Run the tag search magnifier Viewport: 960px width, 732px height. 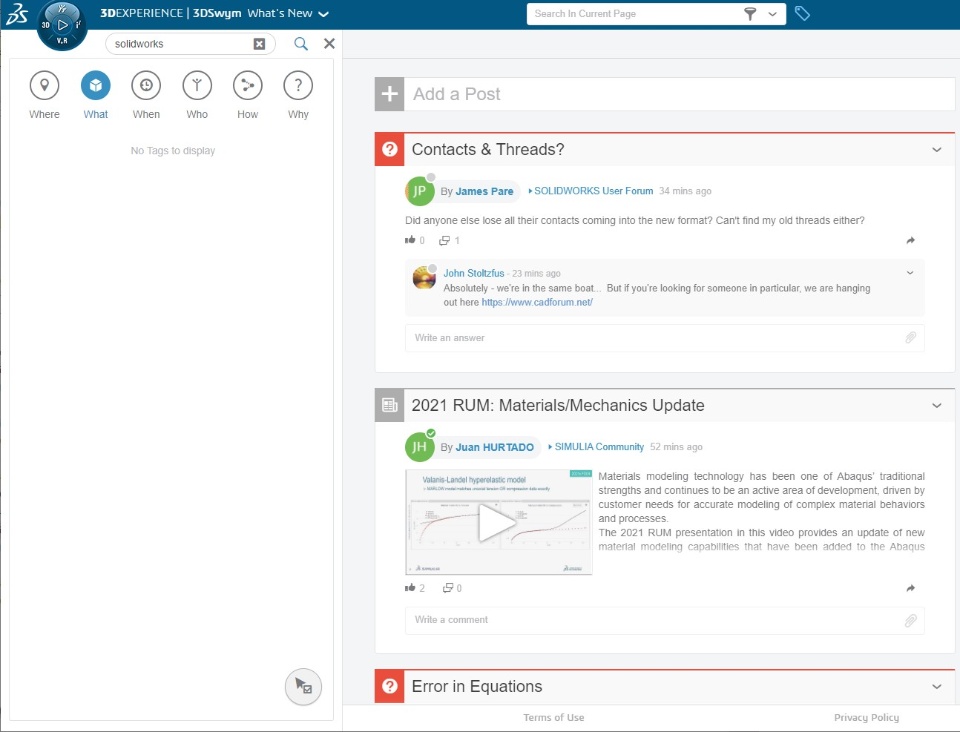tap(301, 43)
